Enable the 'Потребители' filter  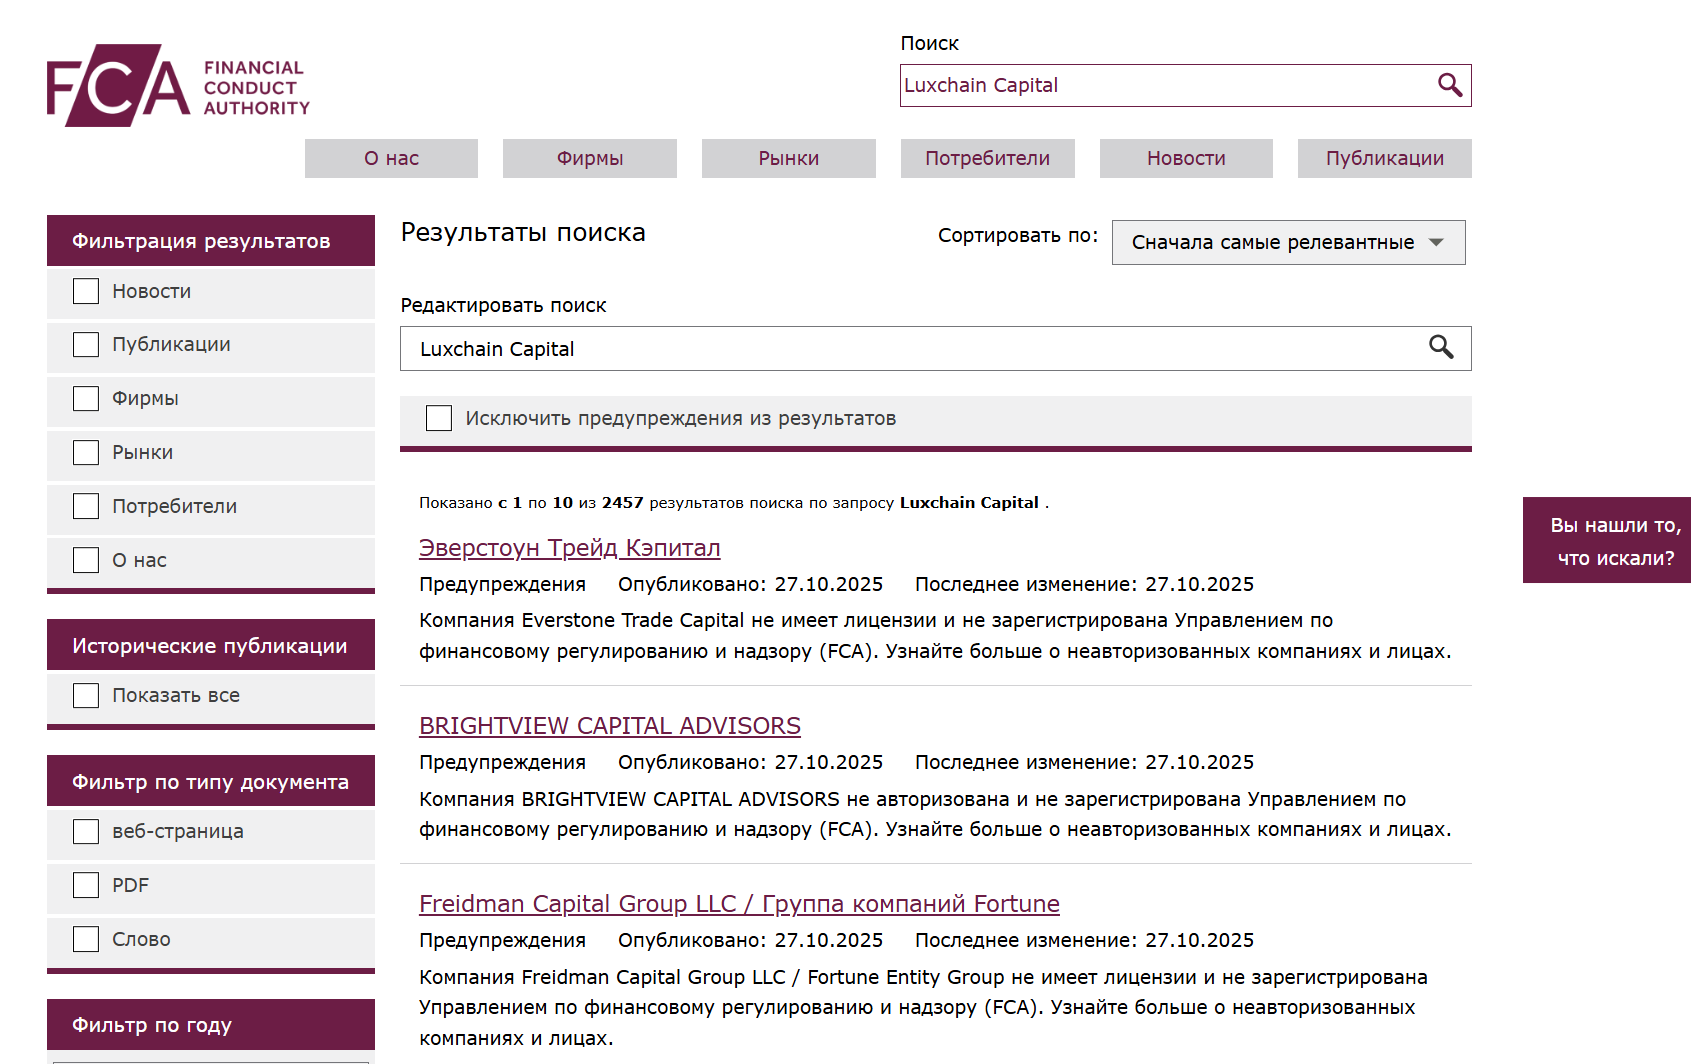coord(85,505)
